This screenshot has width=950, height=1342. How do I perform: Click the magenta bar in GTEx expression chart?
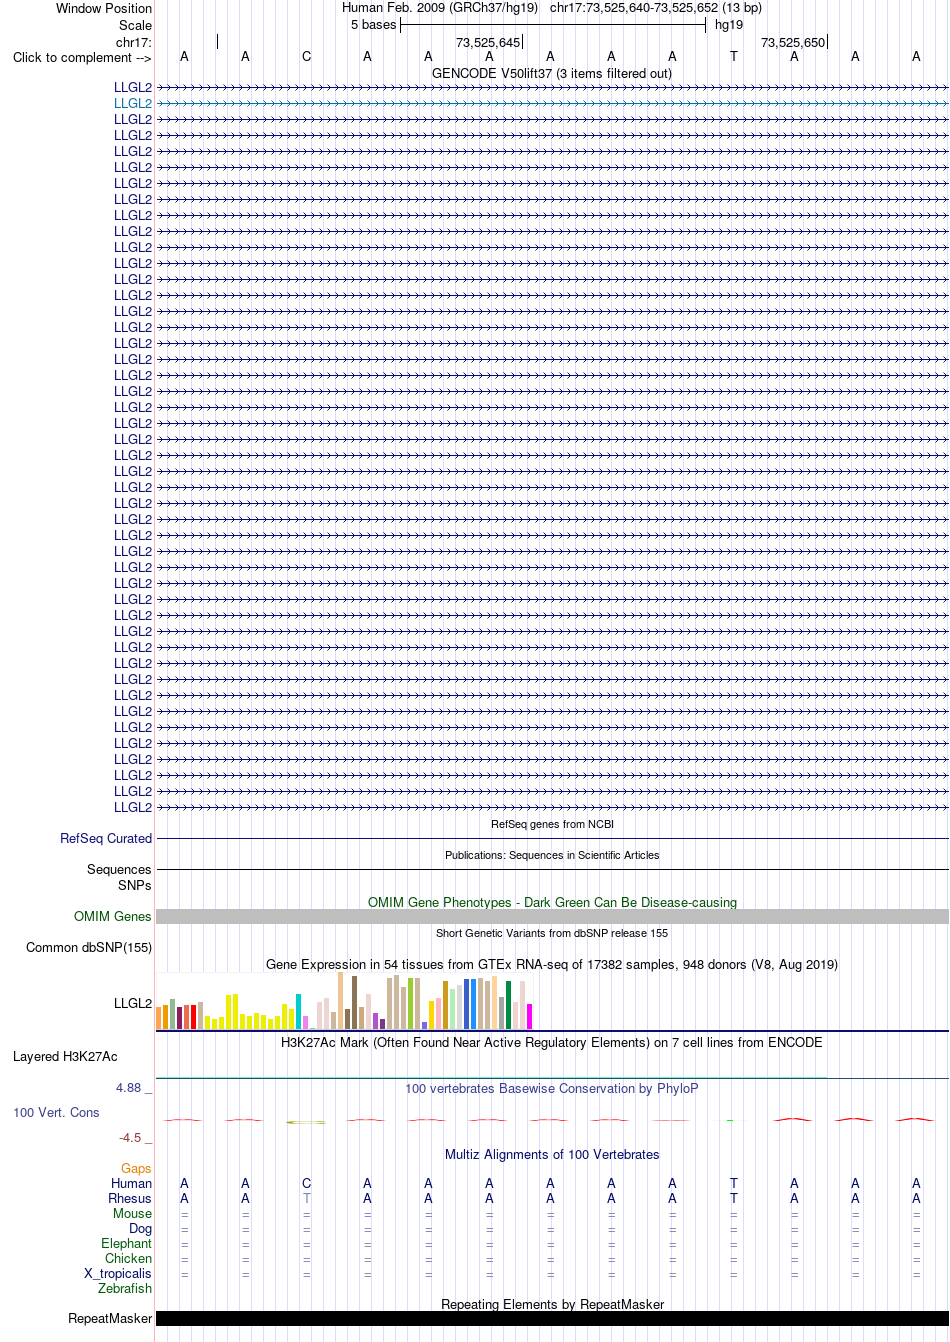(530, 1016)
